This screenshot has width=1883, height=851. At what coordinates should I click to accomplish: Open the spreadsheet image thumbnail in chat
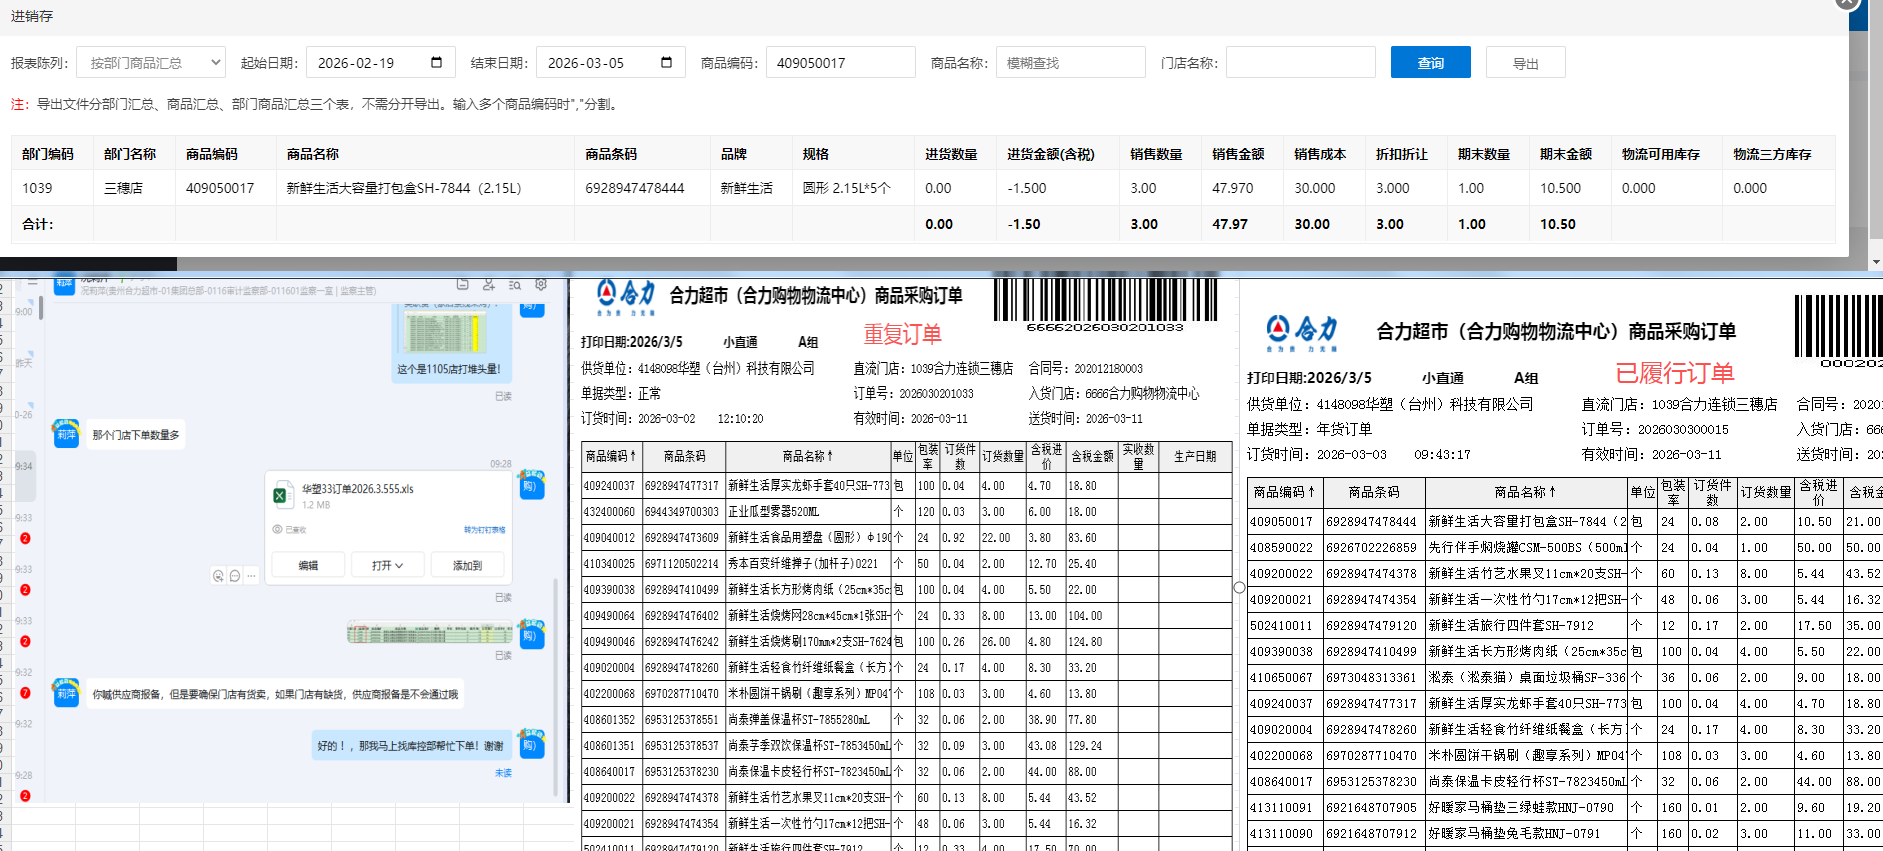(430, 633)
